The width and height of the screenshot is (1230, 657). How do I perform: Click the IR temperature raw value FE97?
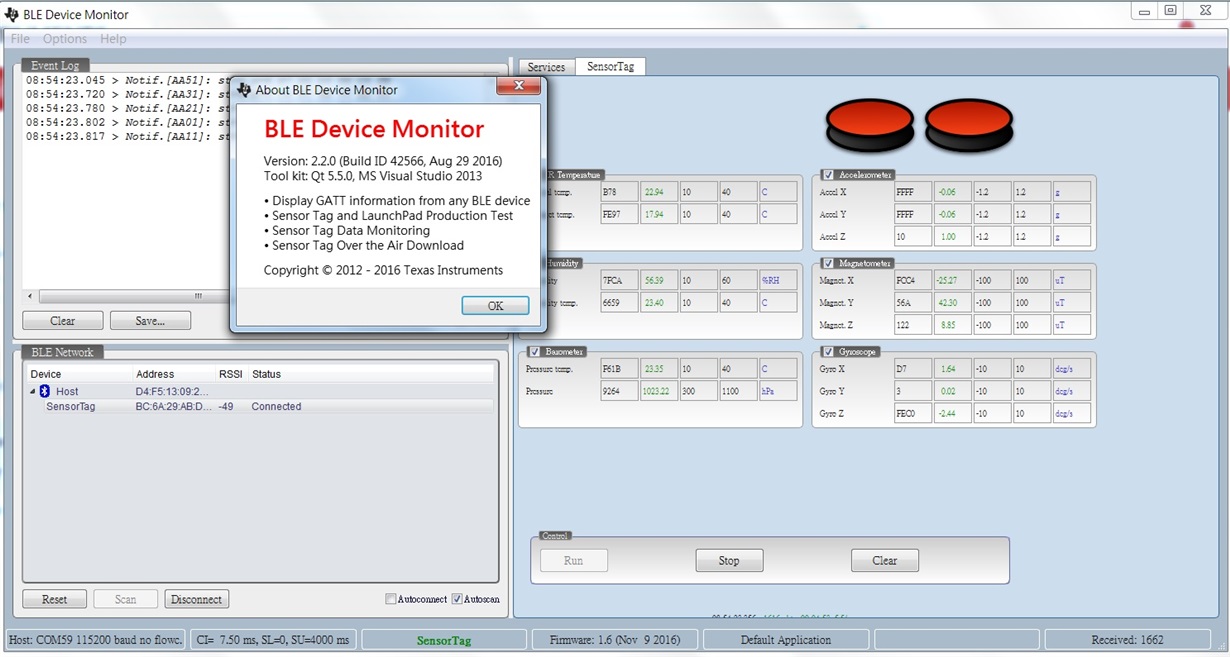click(619, 214)
